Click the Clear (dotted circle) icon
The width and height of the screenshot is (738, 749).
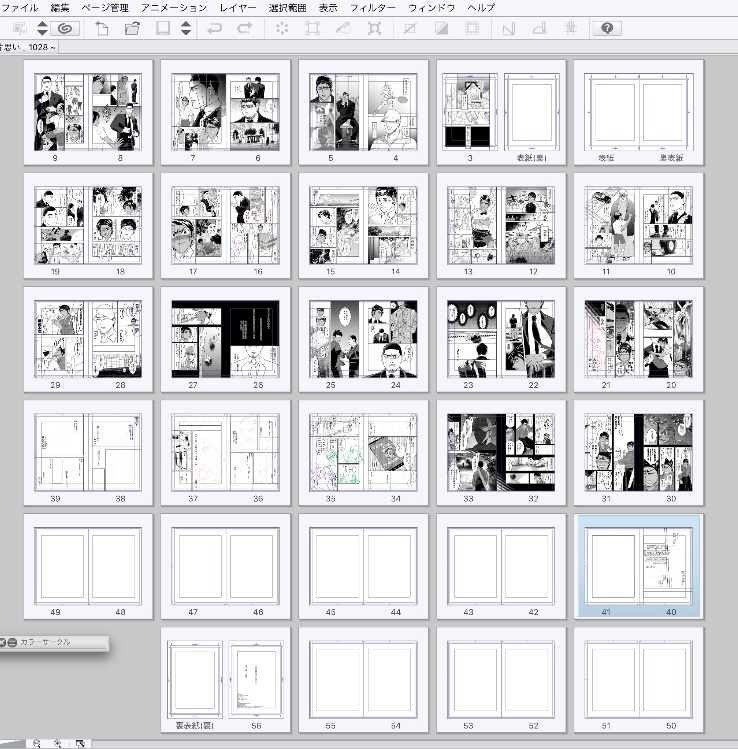point(282,28)
